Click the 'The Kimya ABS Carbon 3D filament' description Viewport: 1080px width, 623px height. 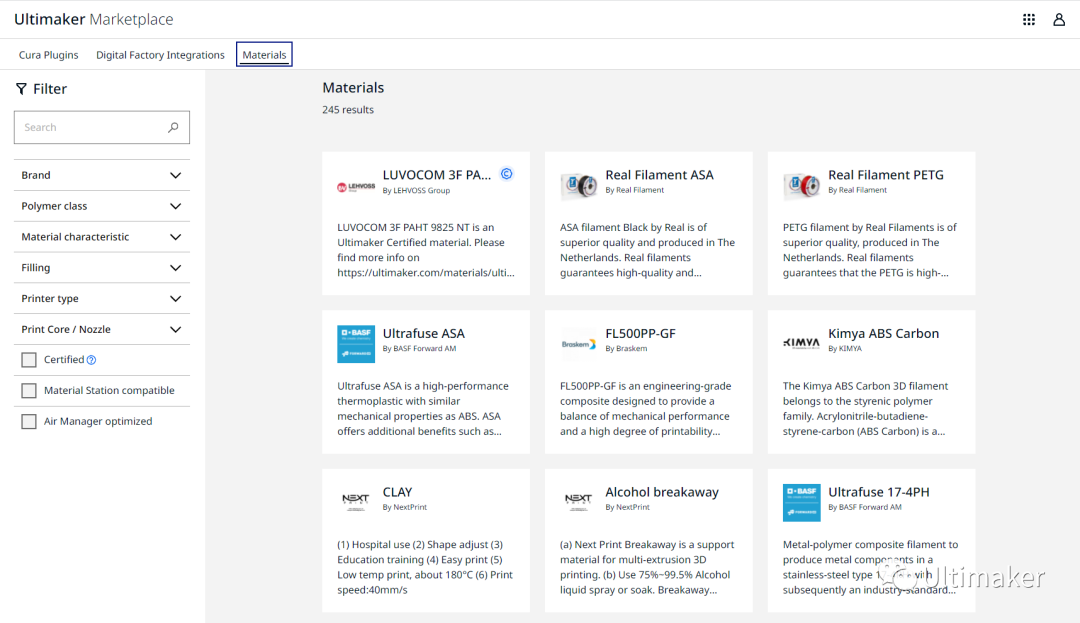click(865, 409)
